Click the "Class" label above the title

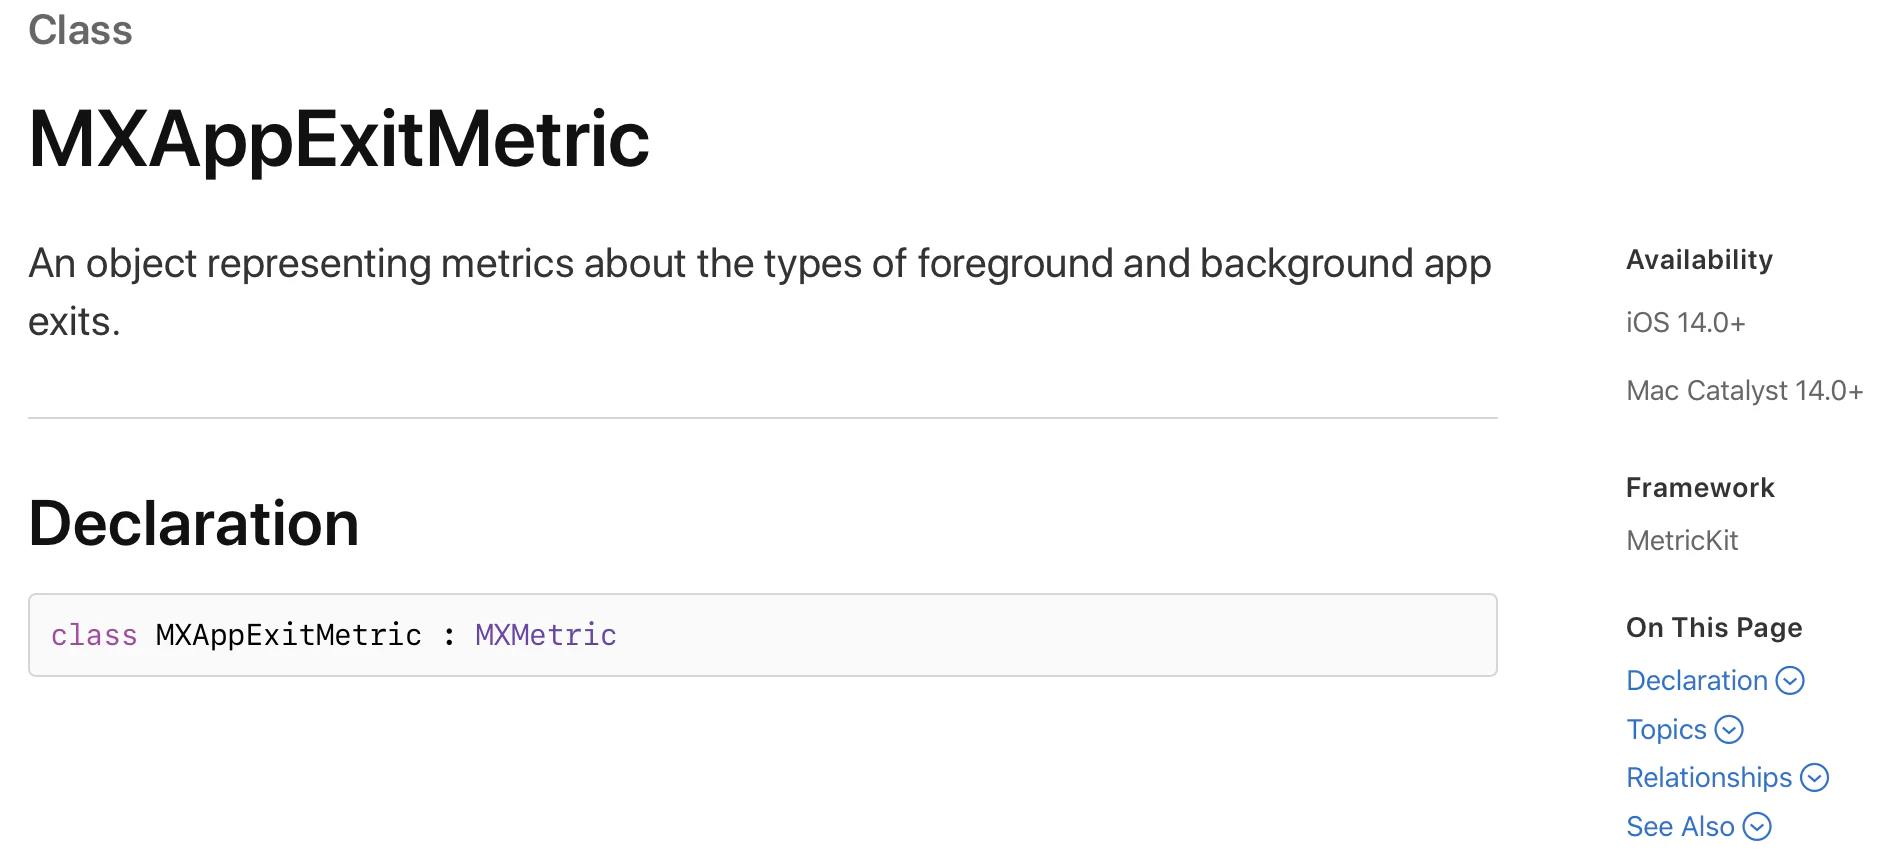point(80,30)
